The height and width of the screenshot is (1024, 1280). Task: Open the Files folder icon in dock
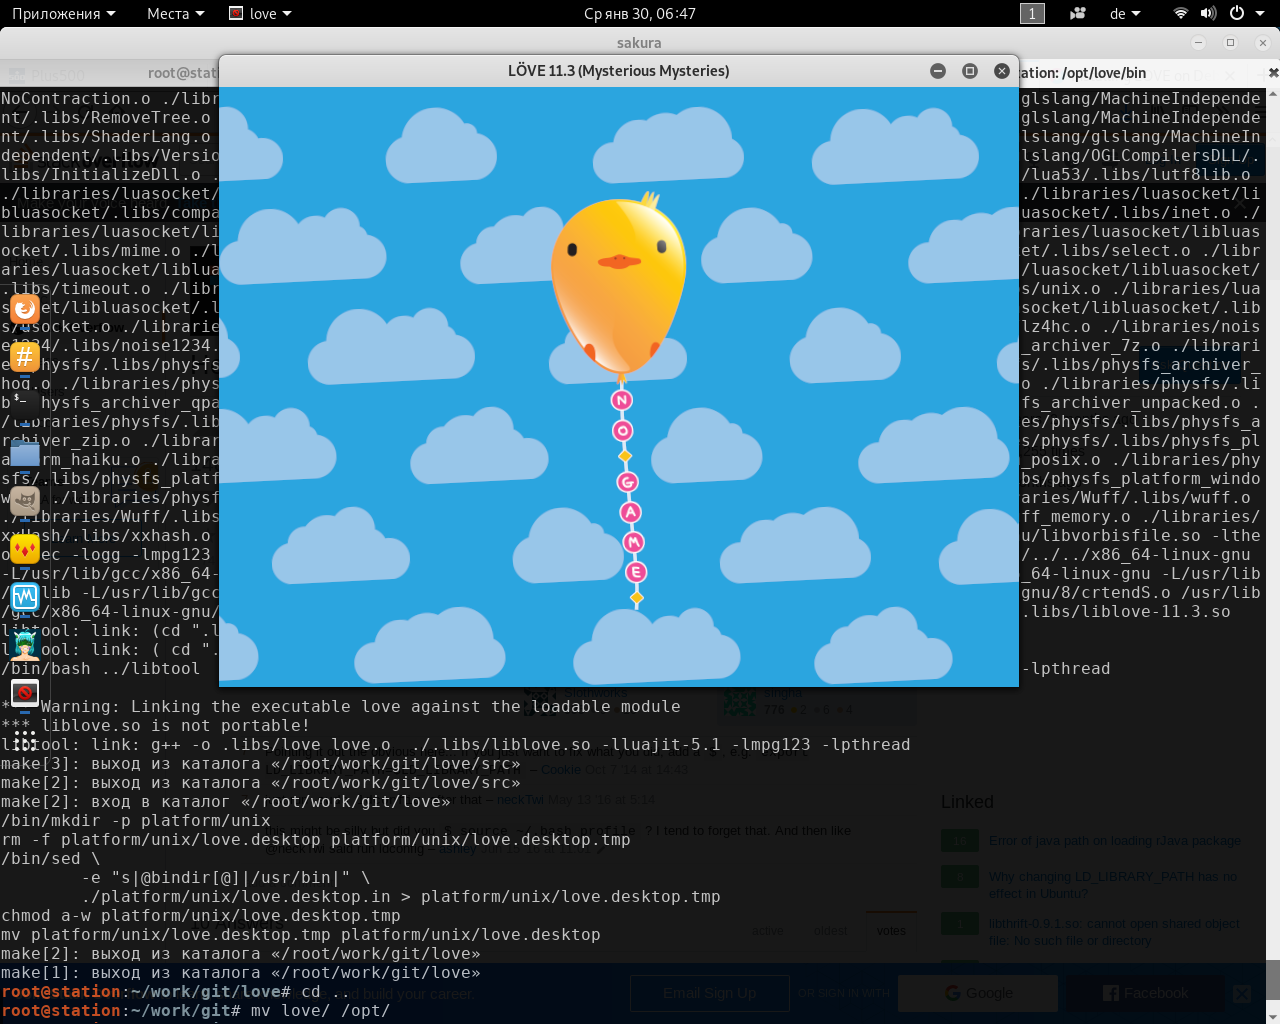25,453
